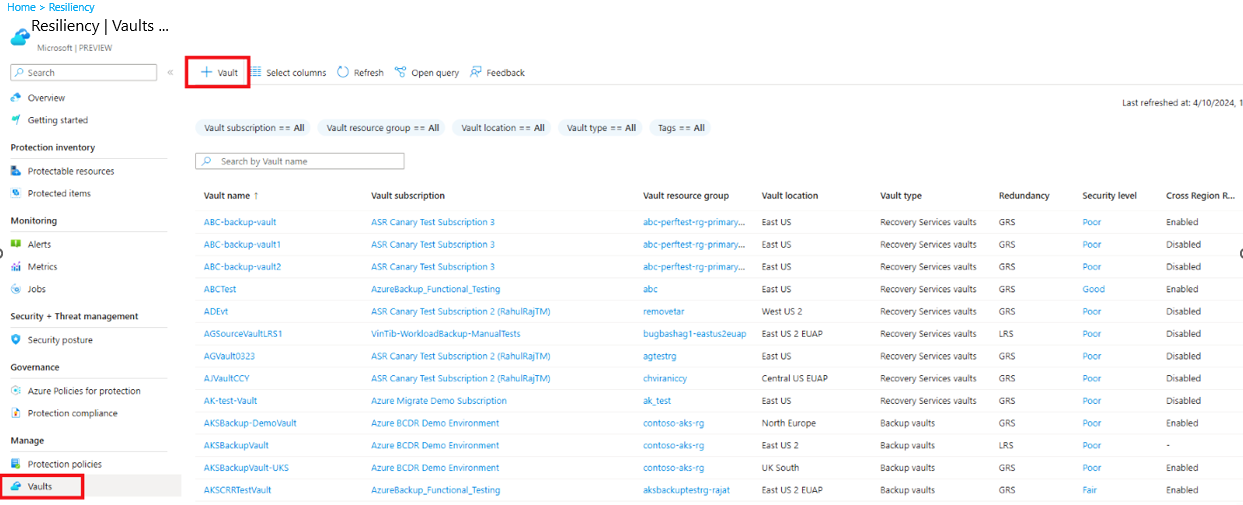Click the + Vault button
Screen dimensions: 1243x505
[218, 72]
